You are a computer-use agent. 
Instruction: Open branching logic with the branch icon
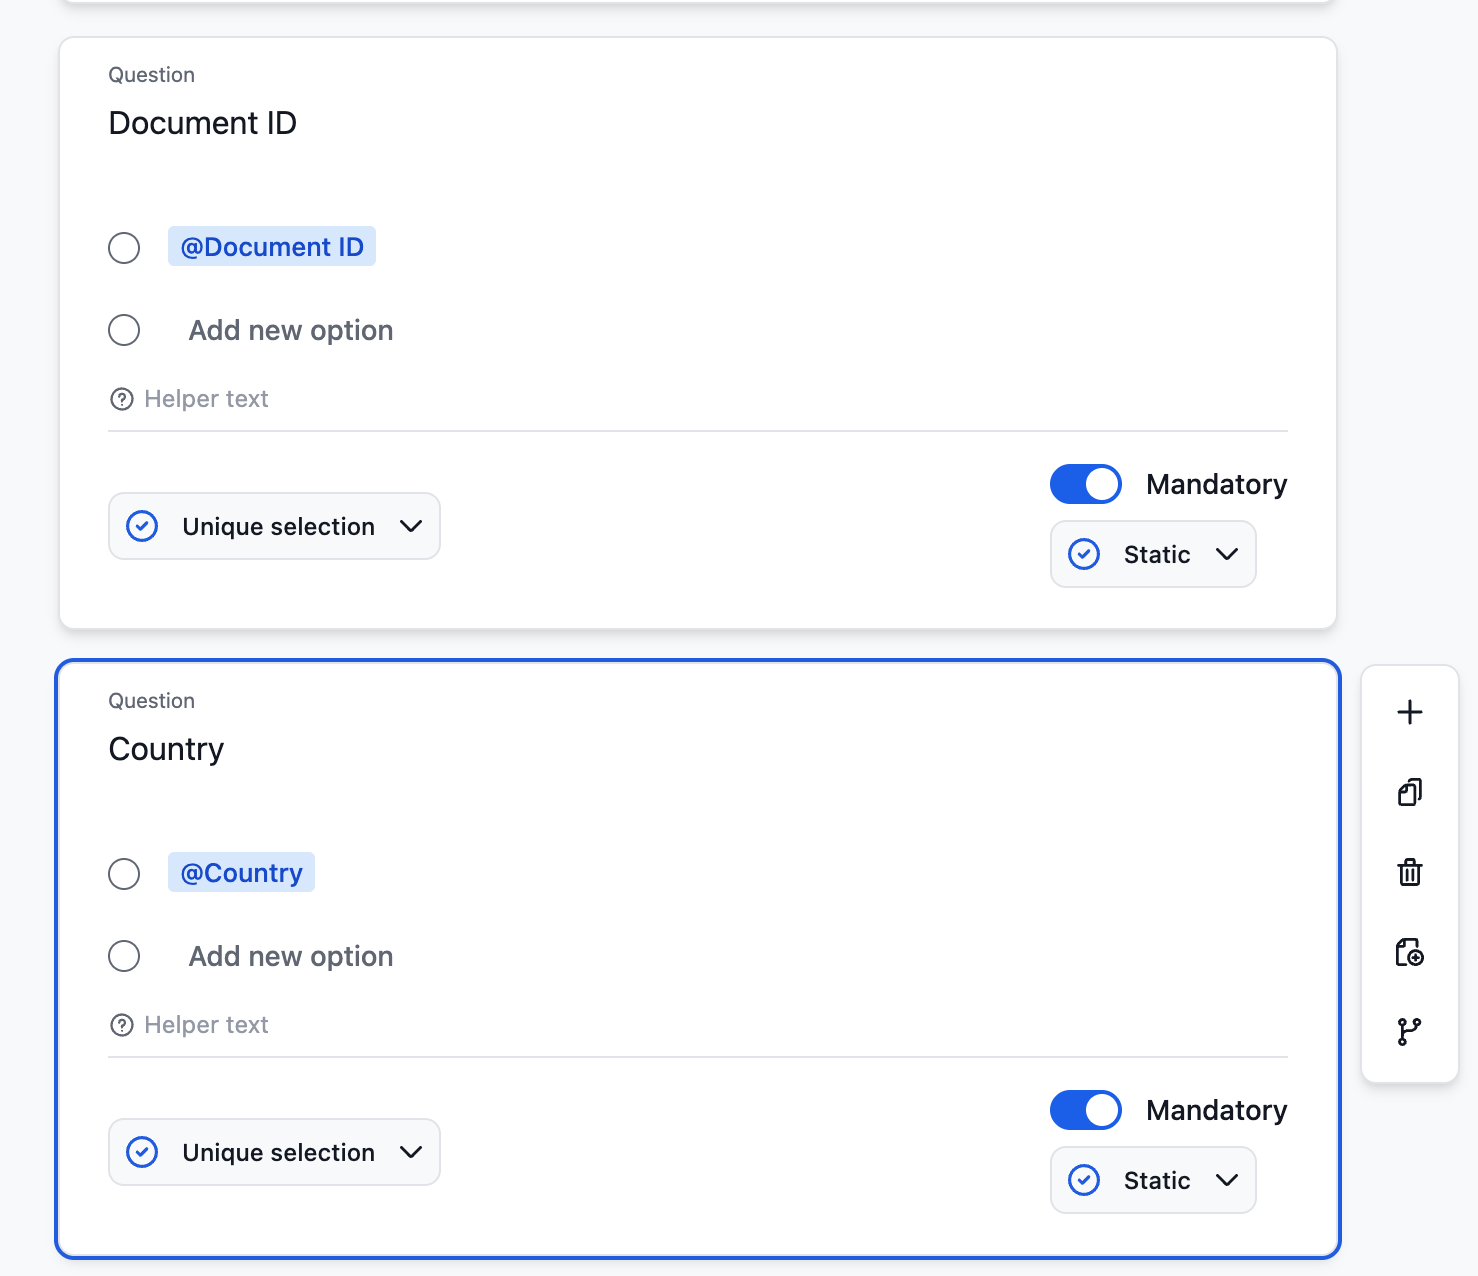[x=1409, y=1031]
